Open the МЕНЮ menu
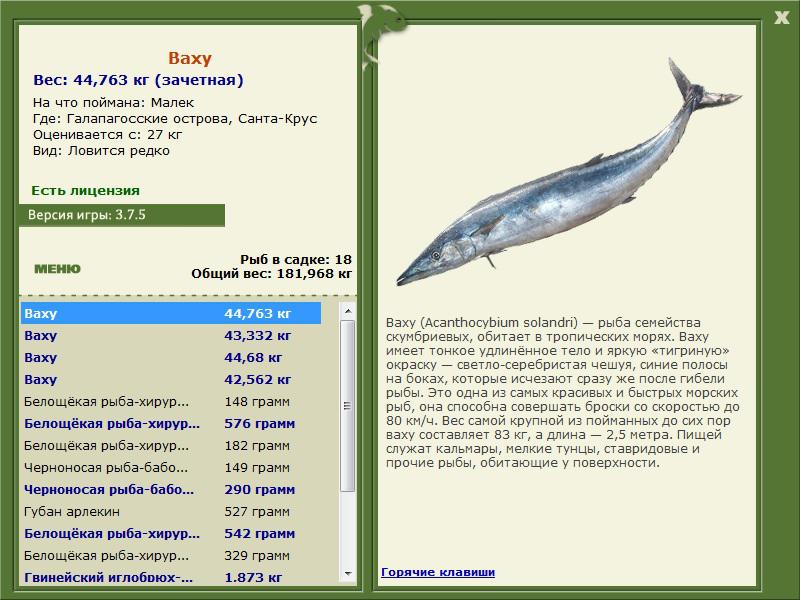The width and height of the screenshot is (800, 600). coord(57,269)
